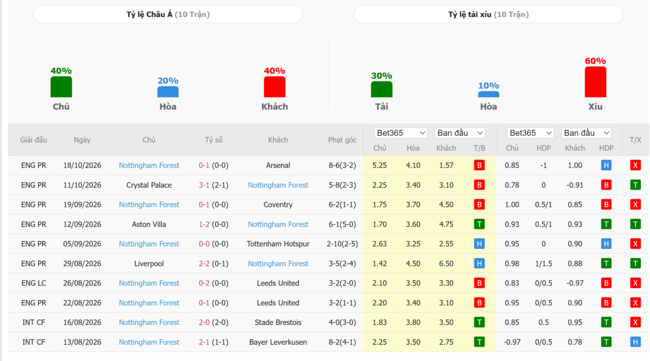Open Nottingham Forest link in 18/10/2026 row
Image resolution: width=650 pixels, height=361 pixels.
149,165
